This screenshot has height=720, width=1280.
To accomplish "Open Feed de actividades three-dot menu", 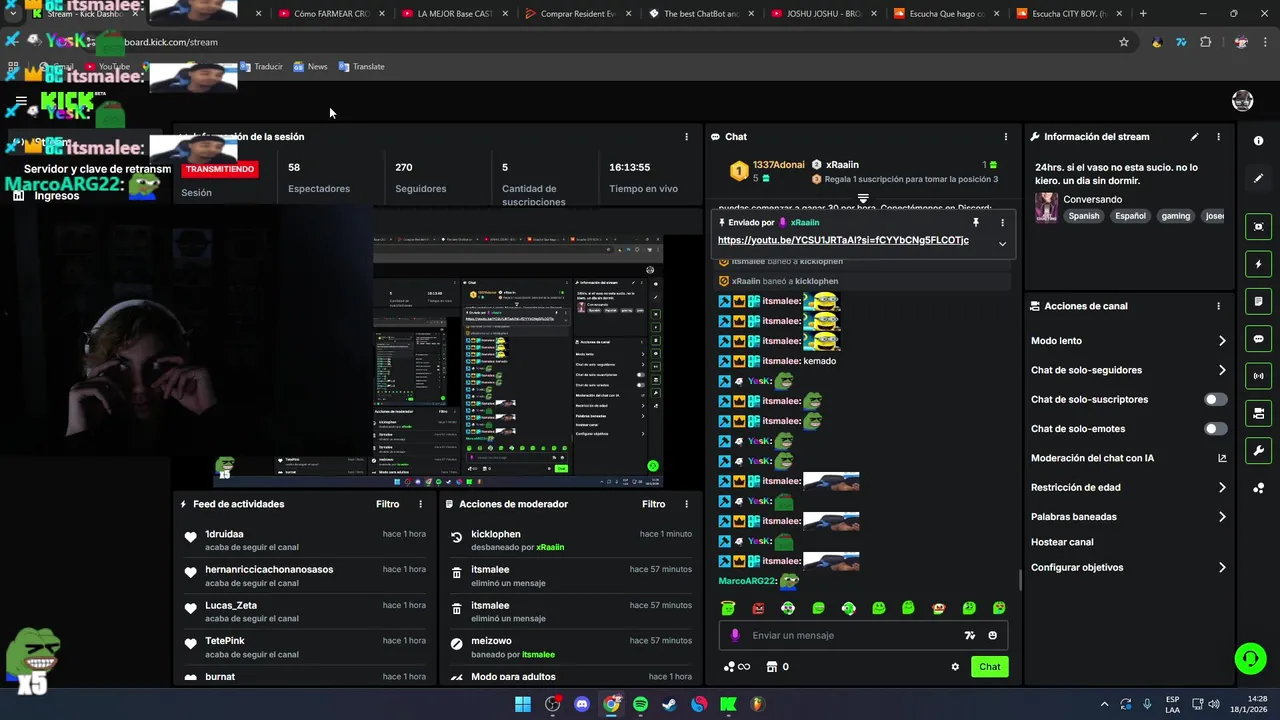I will [420, 504].
